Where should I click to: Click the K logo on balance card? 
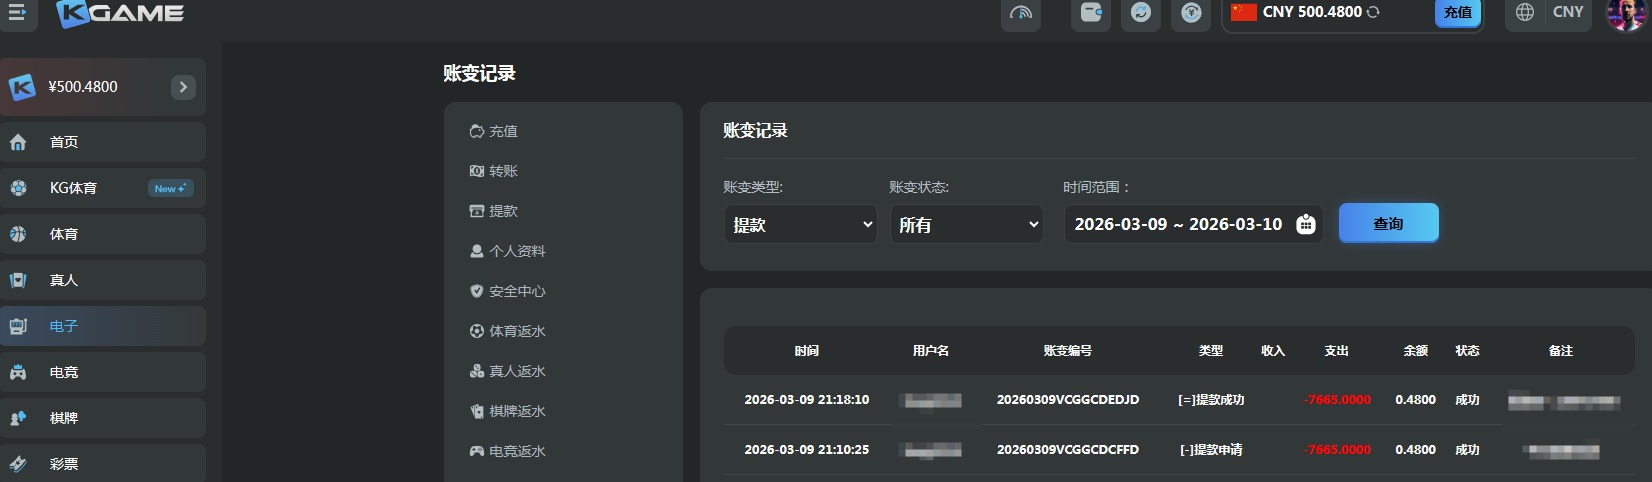tap(22, 87)
